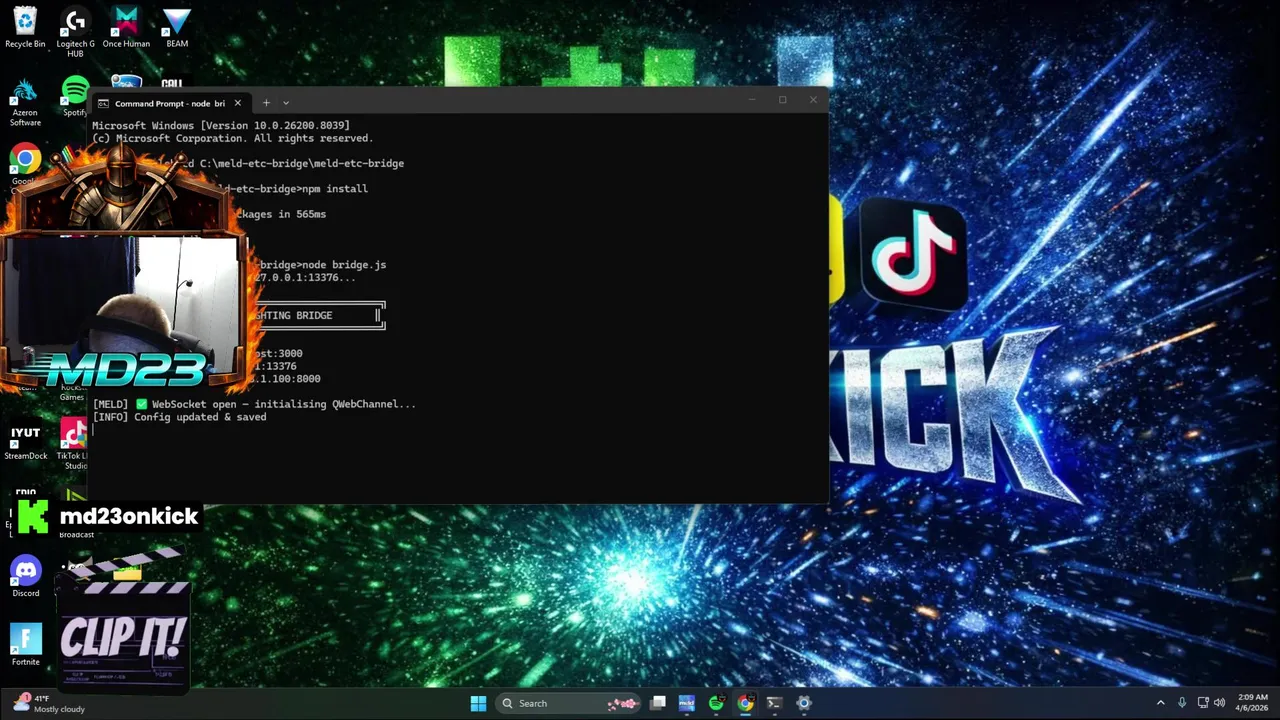
Task: Launch Logitech G HUB from desktop
Action: pos(75,33)
